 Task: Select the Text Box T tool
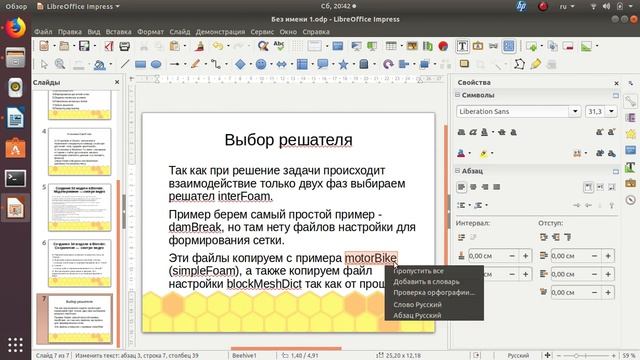(x=462, y=46)
